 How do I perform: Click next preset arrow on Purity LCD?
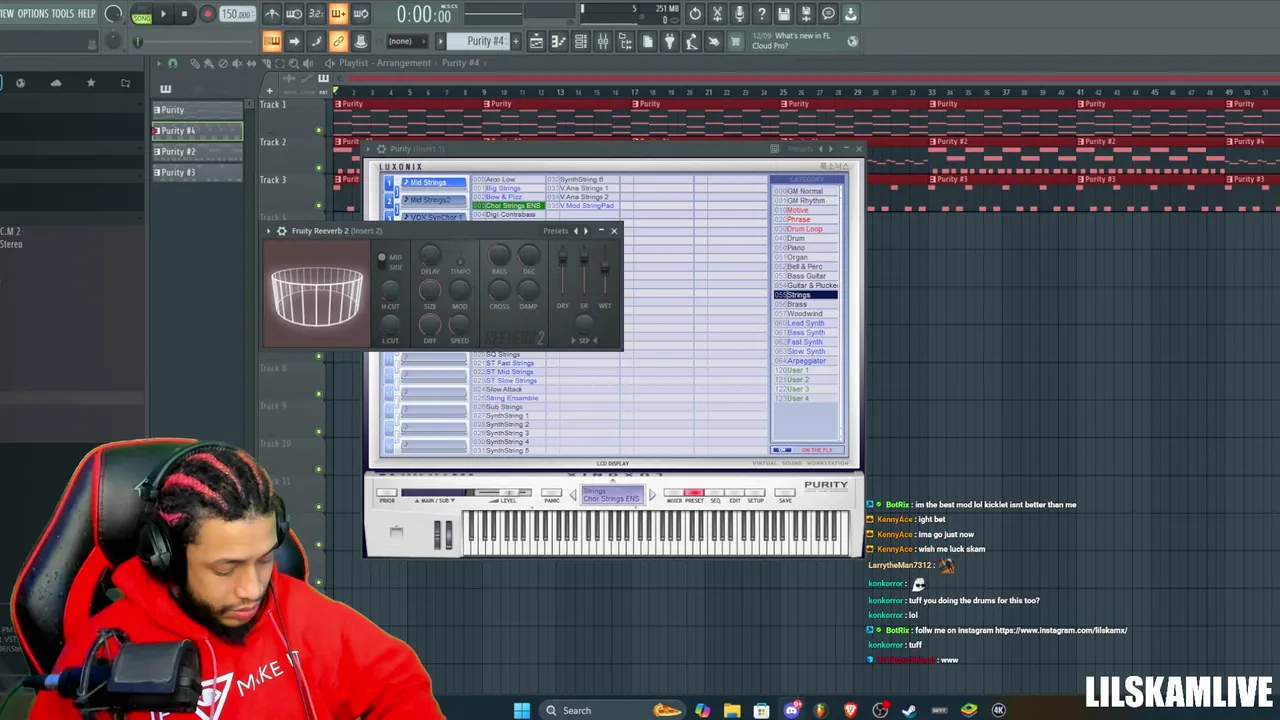pos(652,494)
